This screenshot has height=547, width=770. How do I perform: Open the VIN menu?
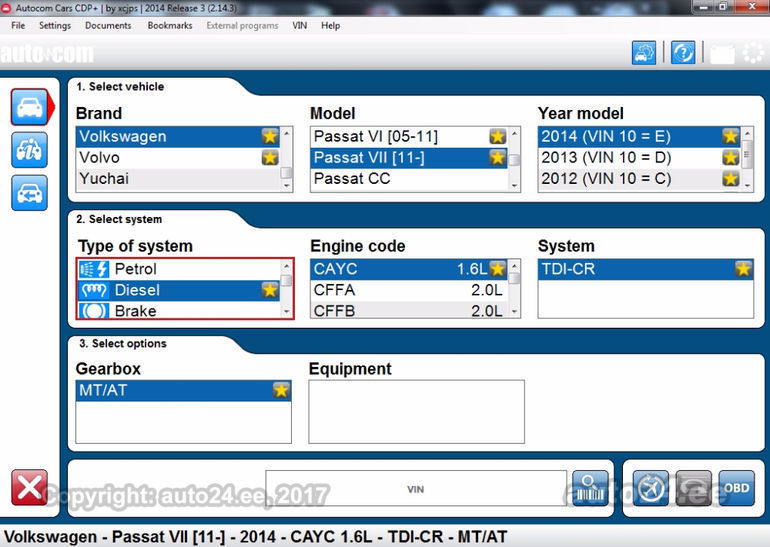[x=300, y=26]
